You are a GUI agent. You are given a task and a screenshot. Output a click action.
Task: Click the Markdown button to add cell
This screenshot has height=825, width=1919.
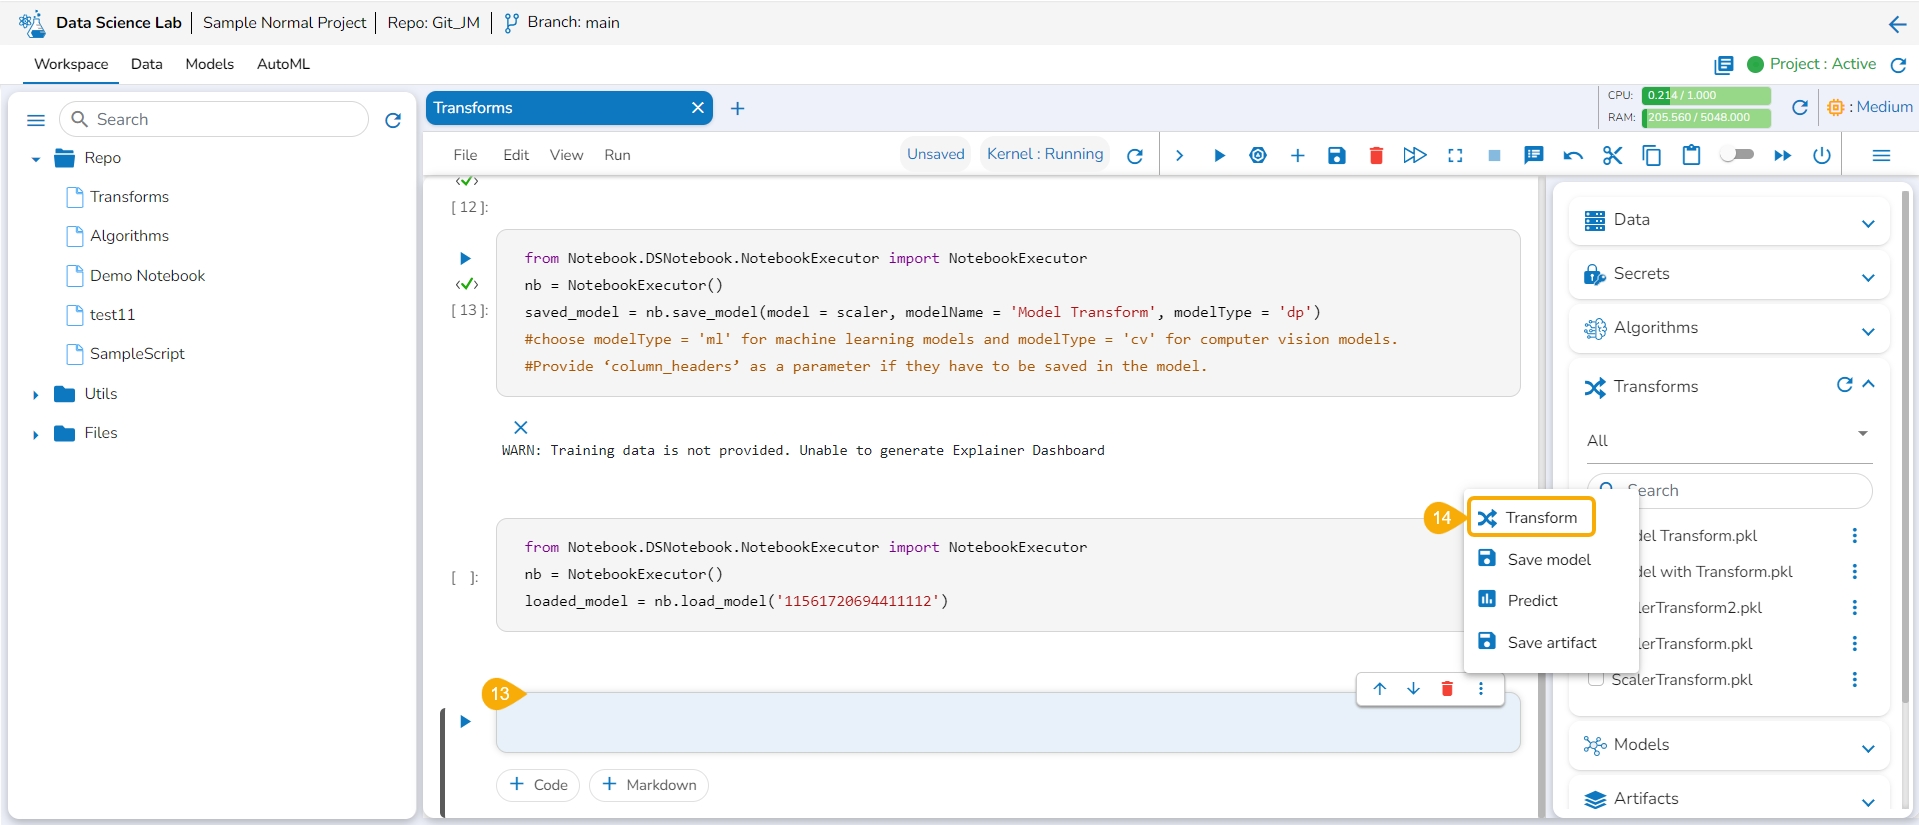coord(649,785)
